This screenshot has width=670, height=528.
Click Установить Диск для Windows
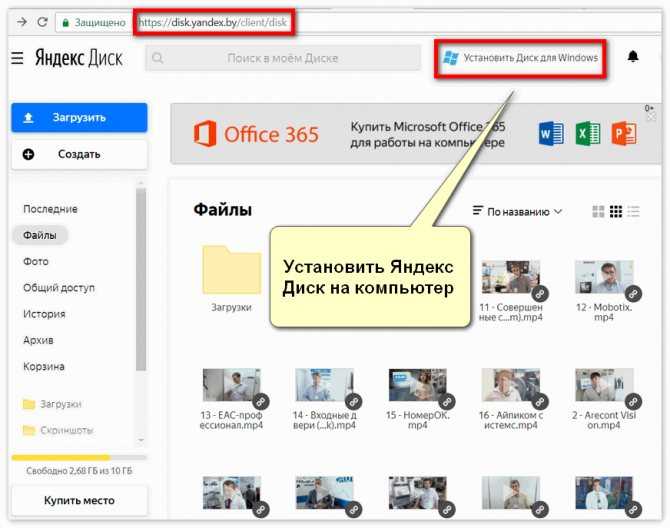[520, 58]
